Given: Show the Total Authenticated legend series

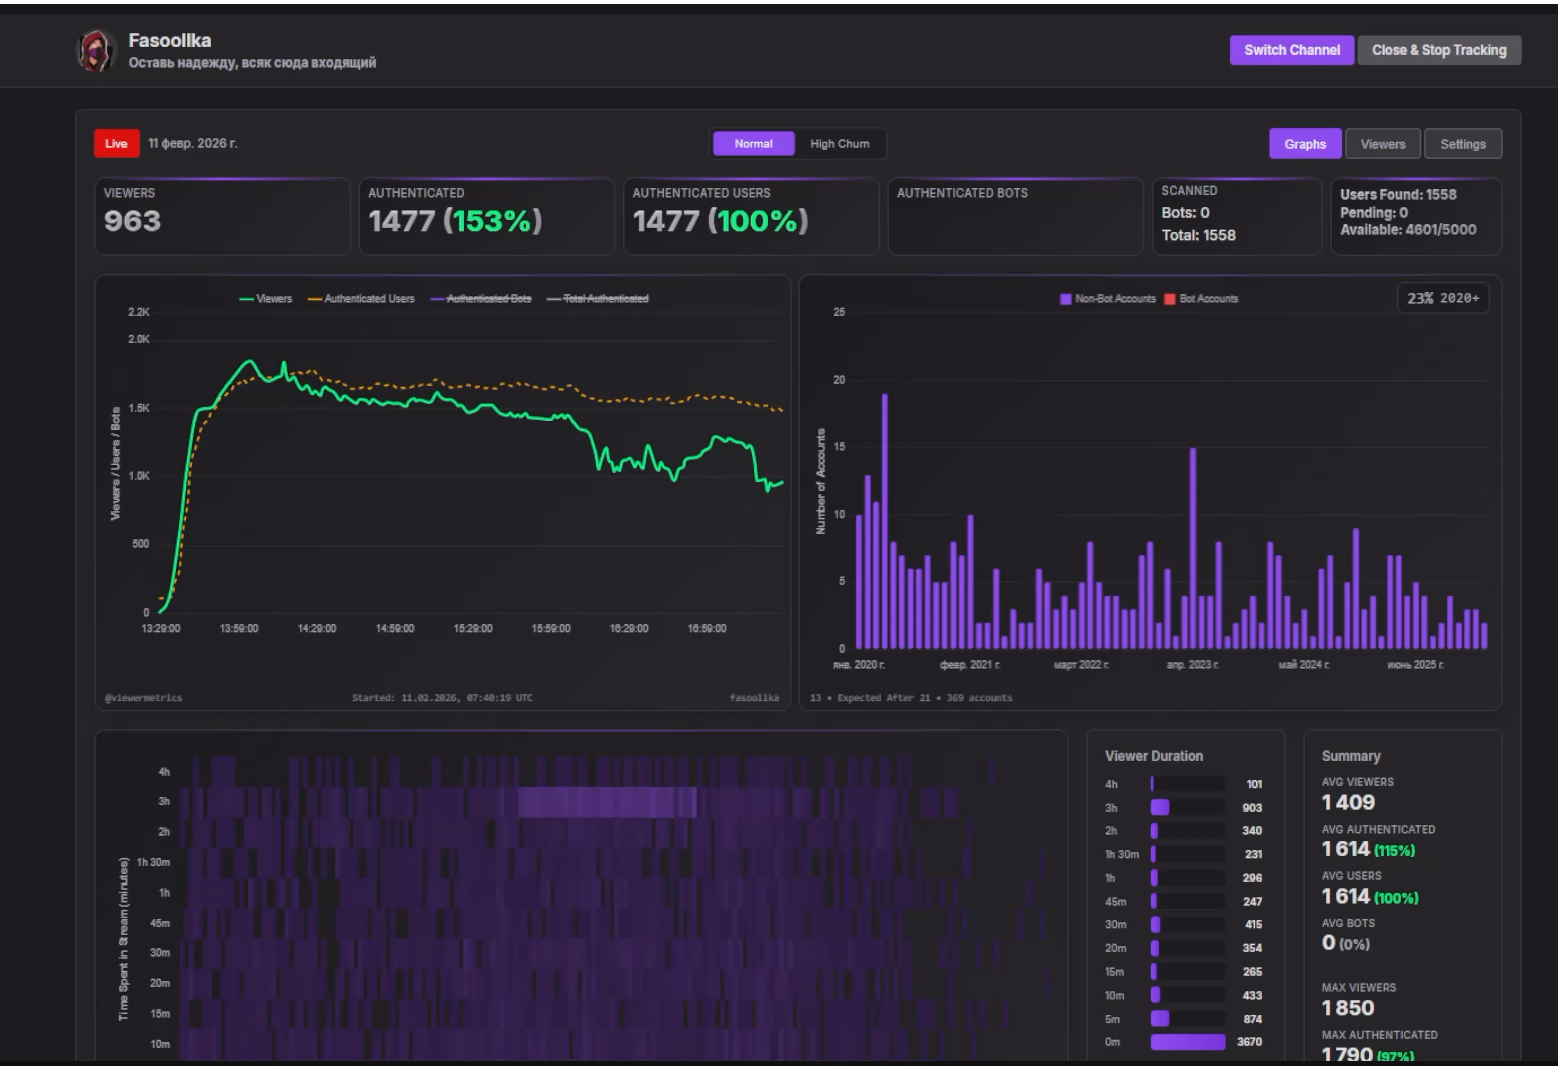Looking at the screenshot, I should tap(598, 299).
